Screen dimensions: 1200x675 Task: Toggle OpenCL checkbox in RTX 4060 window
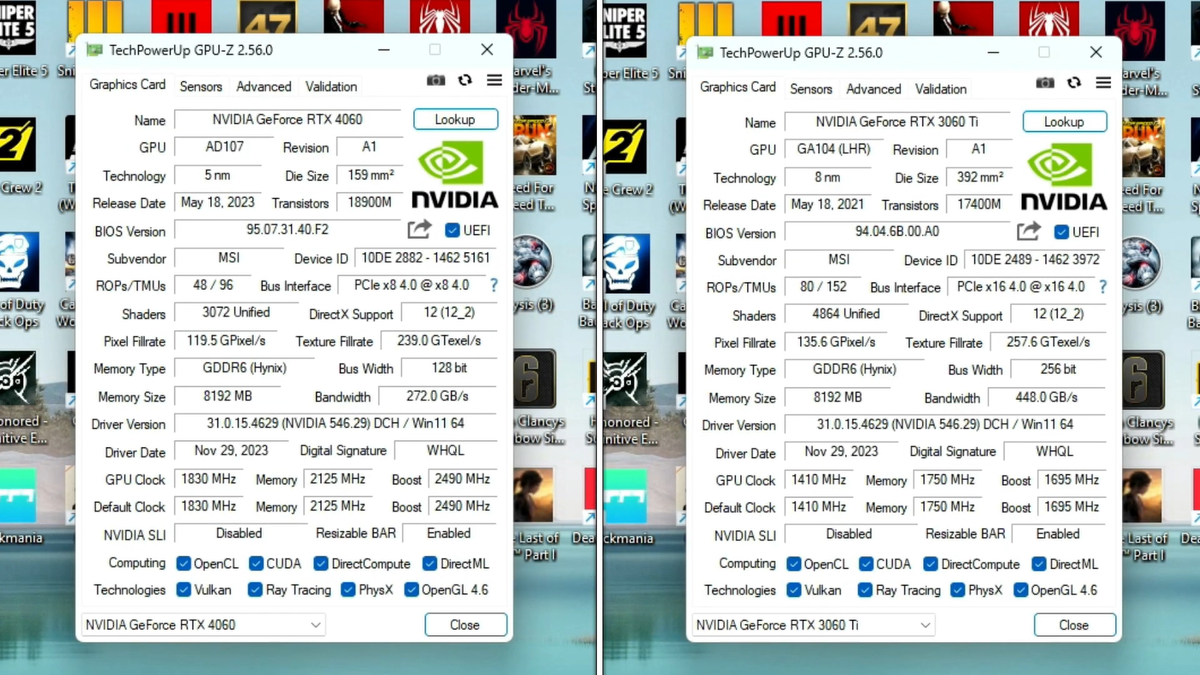184,563
